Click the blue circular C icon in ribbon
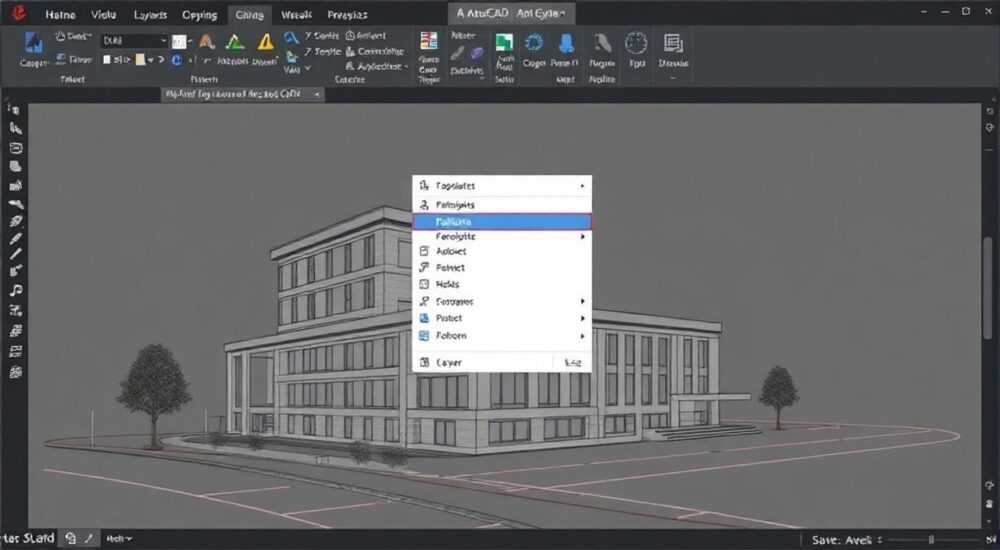 point(177,60)
